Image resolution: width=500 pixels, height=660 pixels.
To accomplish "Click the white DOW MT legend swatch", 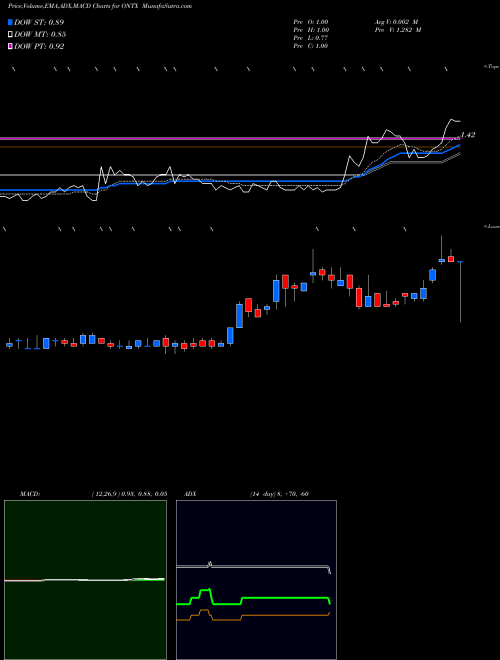I will pos(11,35).
